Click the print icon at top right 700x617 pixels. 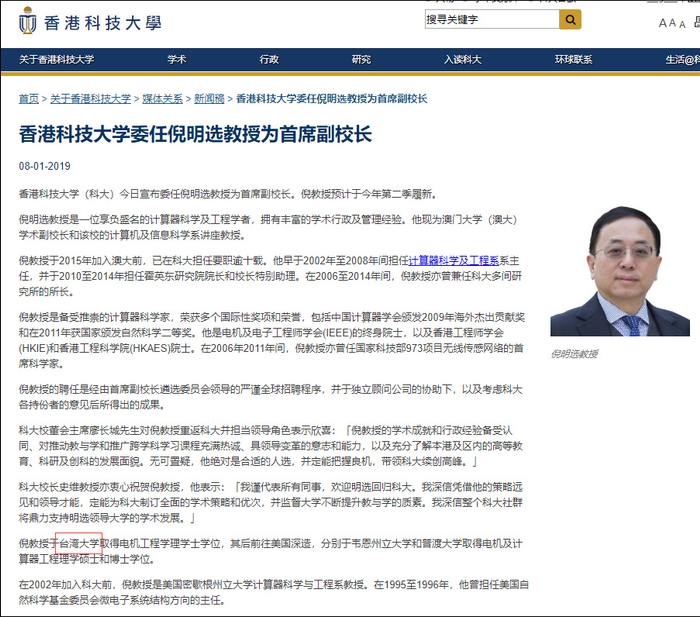point(697,21)
